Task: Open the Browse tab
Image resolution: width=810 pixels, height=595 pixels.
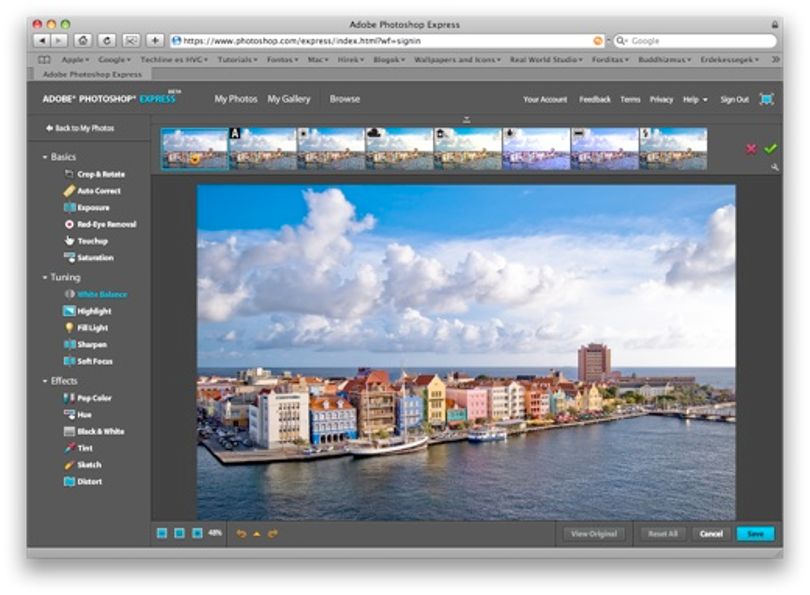Action: pos(345,99)
